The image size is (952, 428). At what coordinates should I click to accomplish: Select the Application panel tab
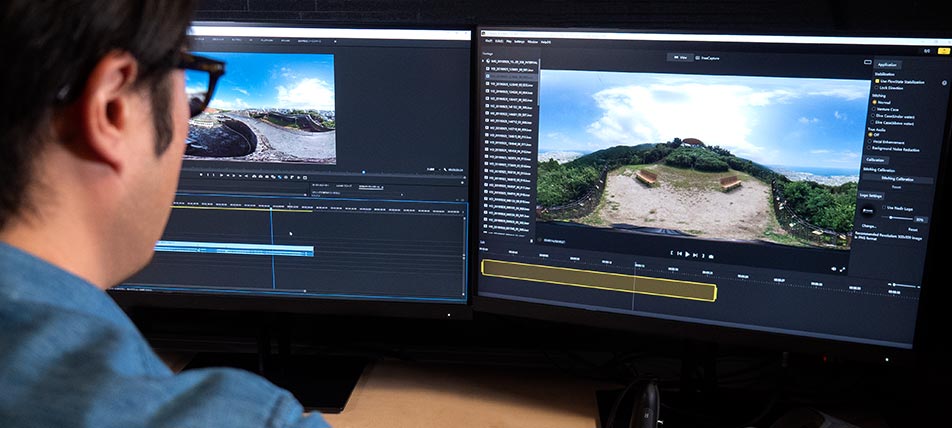[887, 65]
